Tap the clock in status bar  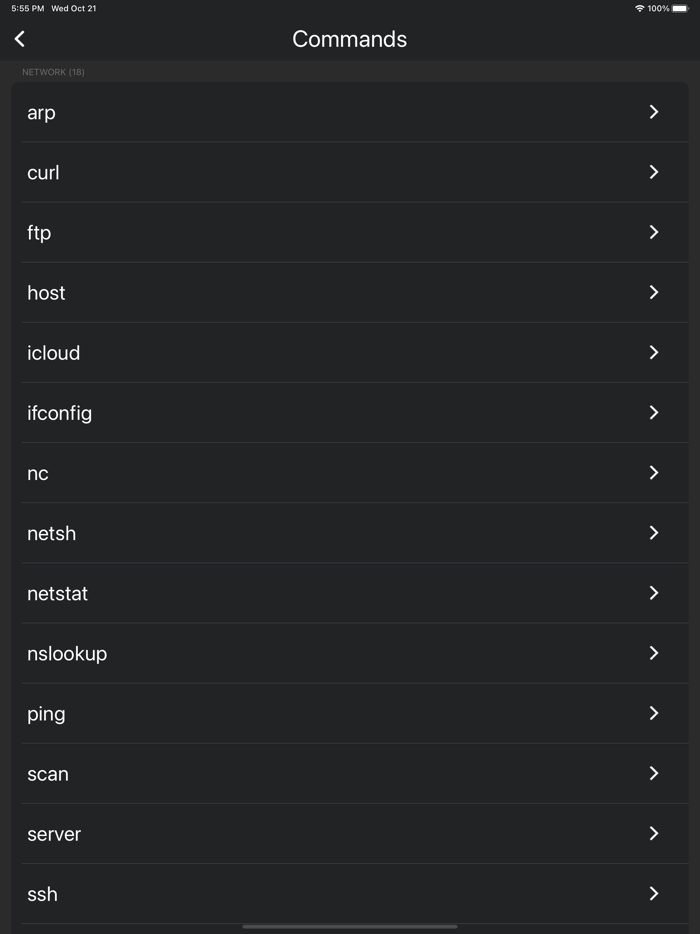tap(27, 8)
